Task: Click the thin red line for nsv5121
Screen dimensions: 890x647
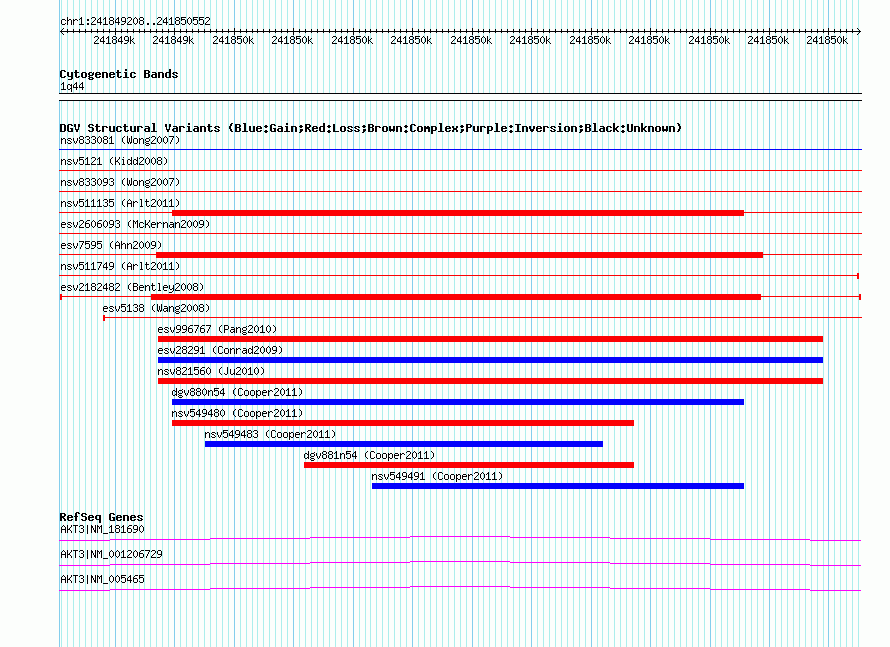Action: (460, 170)
